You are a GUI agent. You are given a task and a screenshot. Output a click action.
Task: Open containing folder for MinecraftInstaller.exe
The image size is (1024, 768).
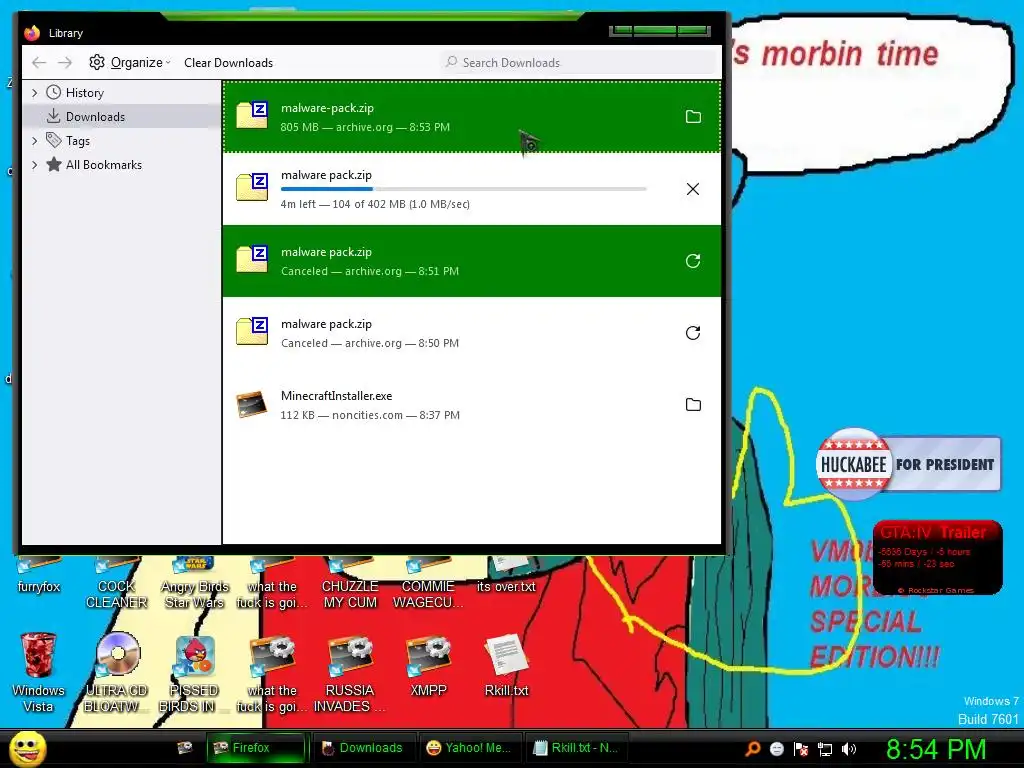tap(693, 405)
